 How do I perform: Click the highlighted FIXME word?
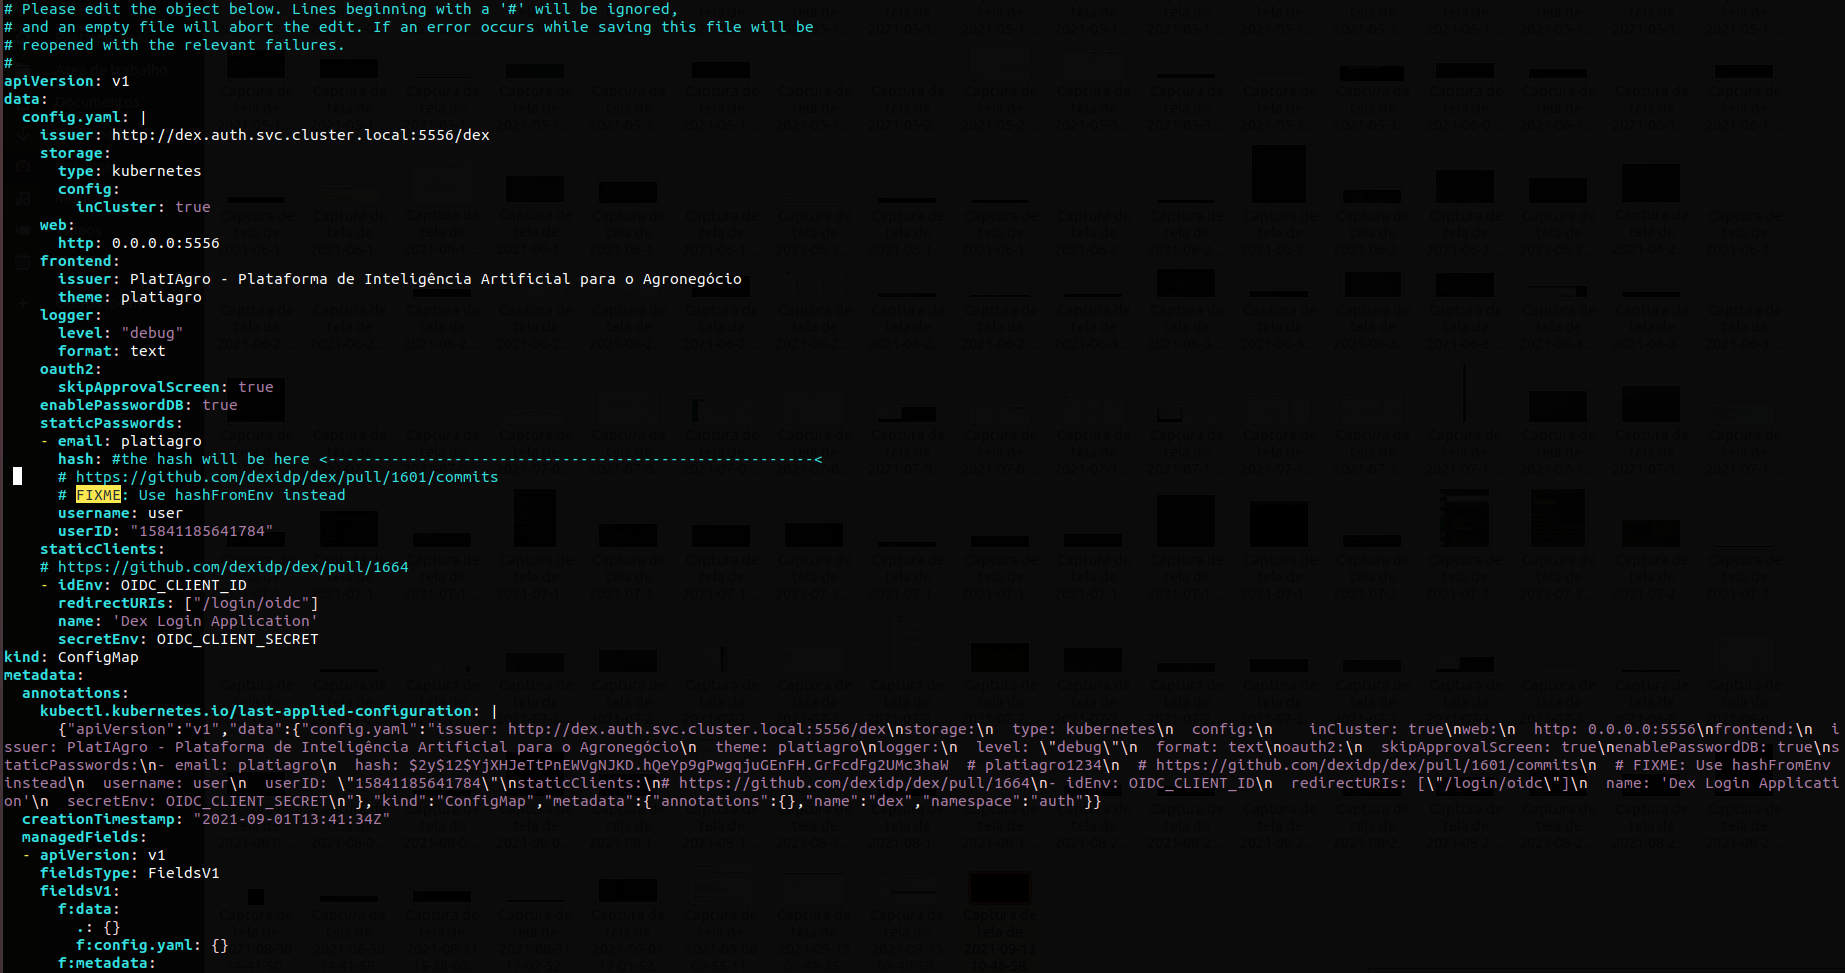click(x=98, y=495)
